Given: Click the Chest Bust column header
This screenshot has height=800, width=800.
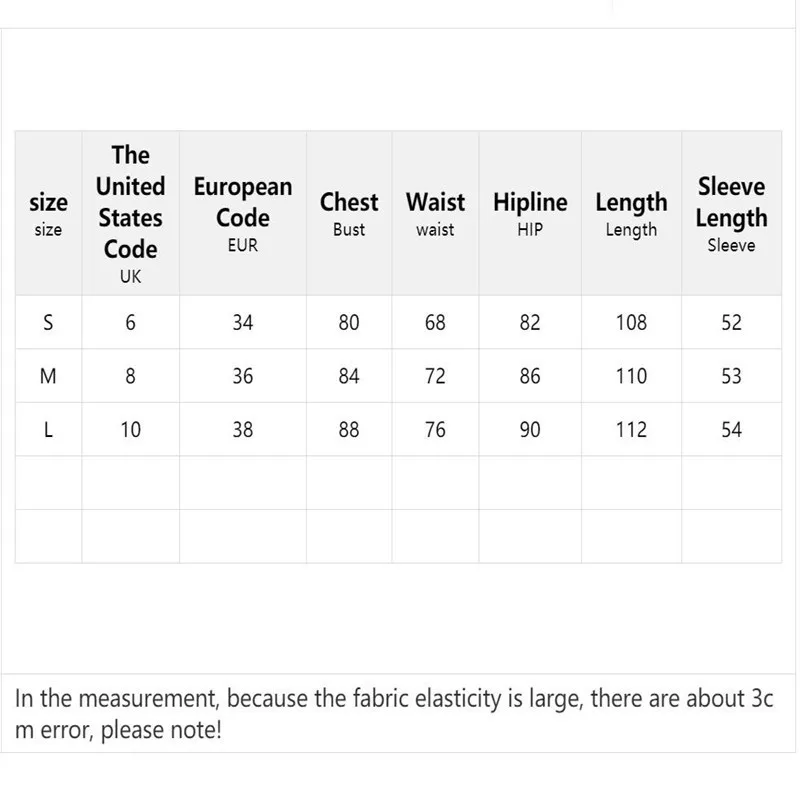Looking at the screenshot, I should (349, 213).
